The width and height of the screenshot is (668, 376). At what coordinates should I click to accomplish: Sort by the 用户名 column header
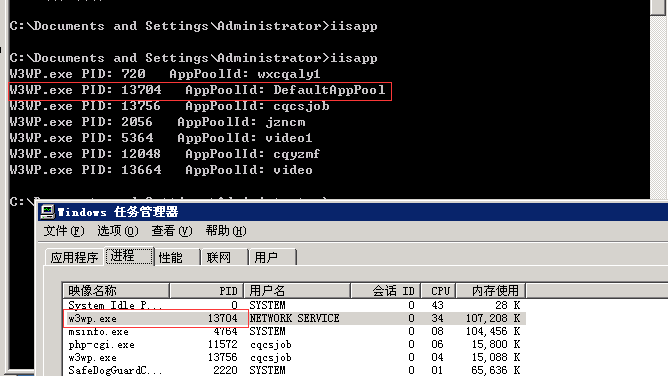[297, 291]
